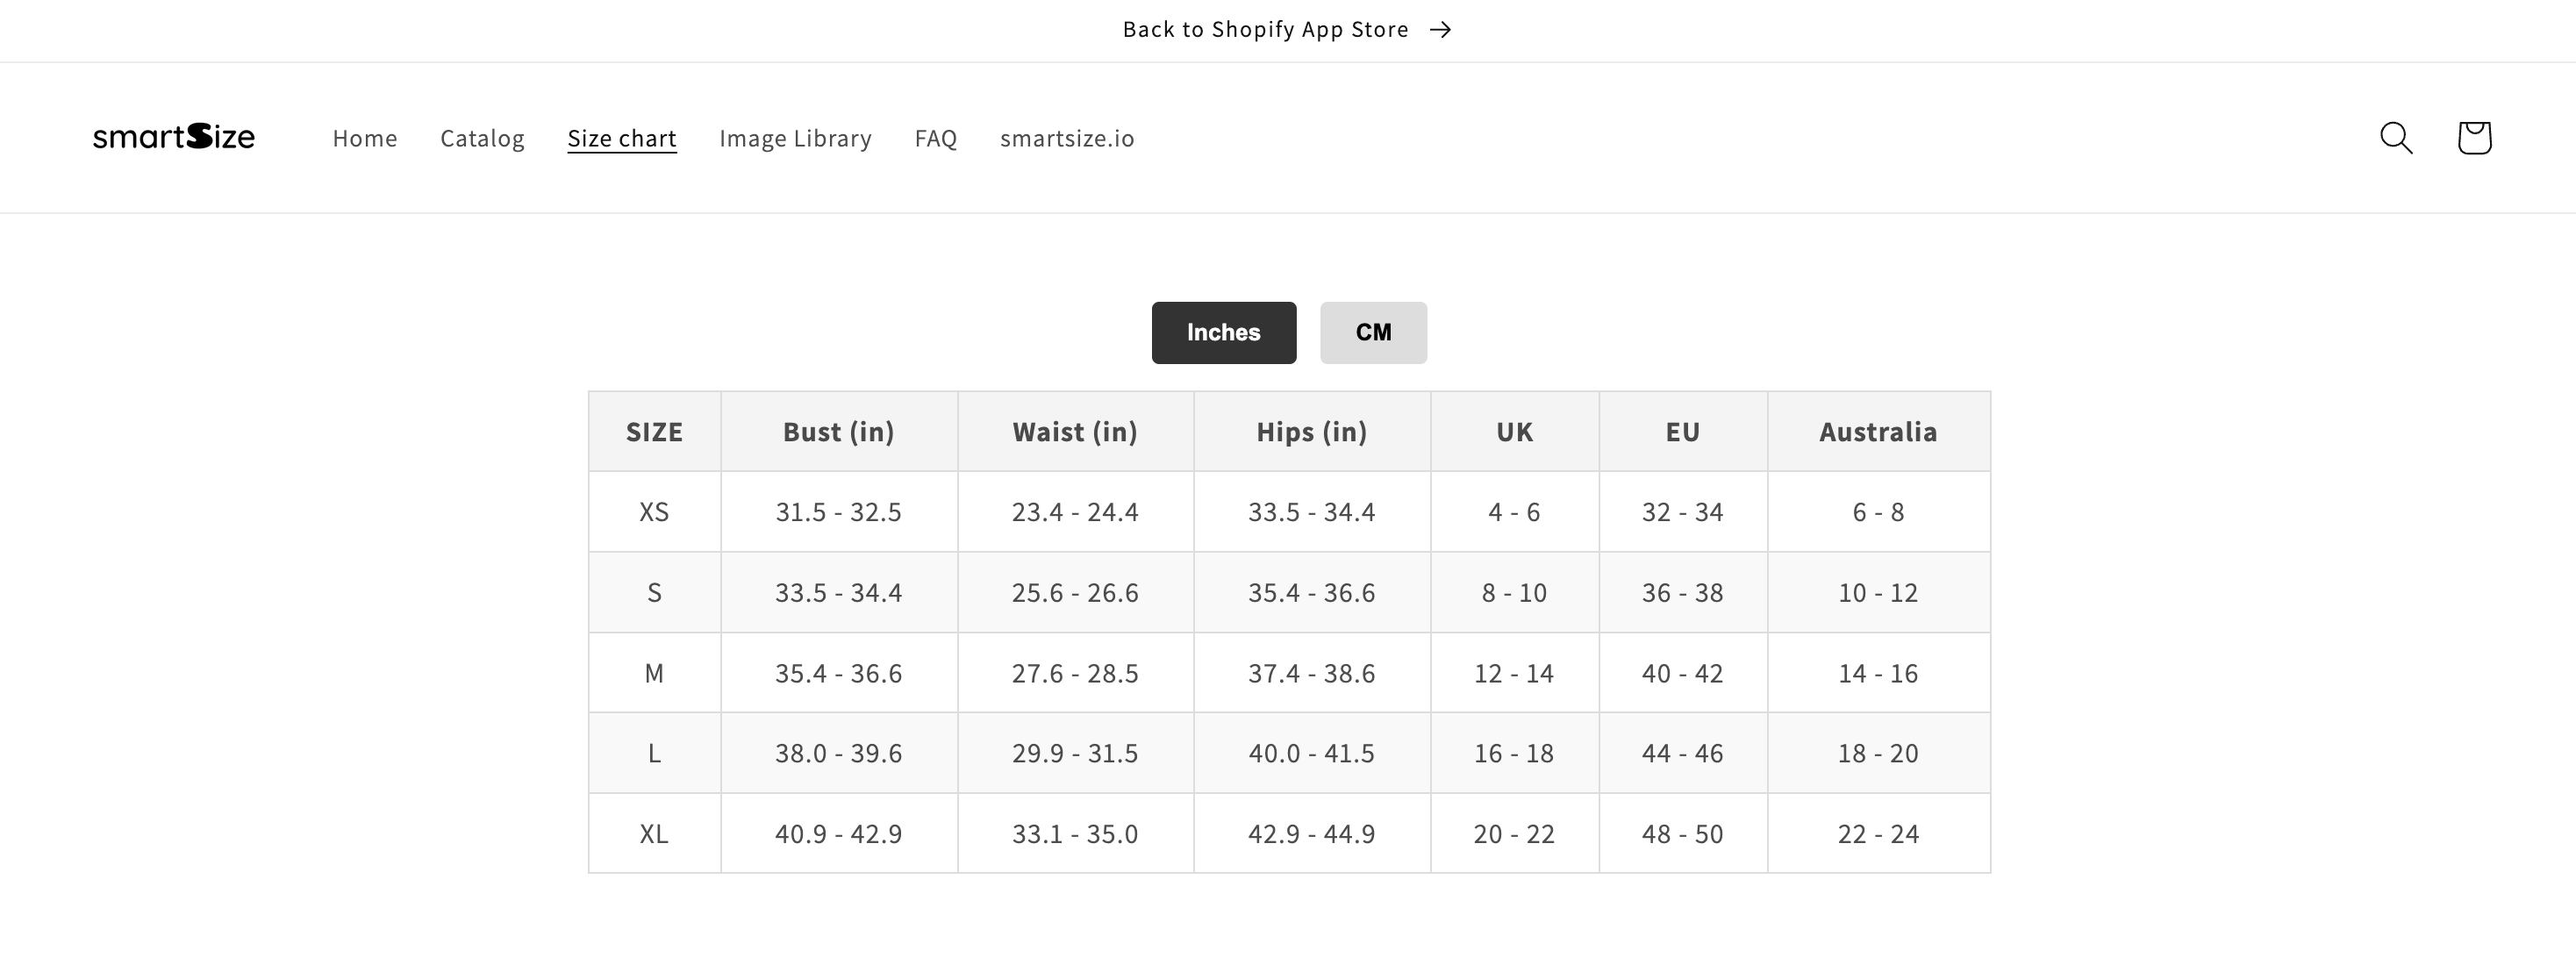Go to the Home menu item
2576x958 pixels.
[x=365, y=138]
